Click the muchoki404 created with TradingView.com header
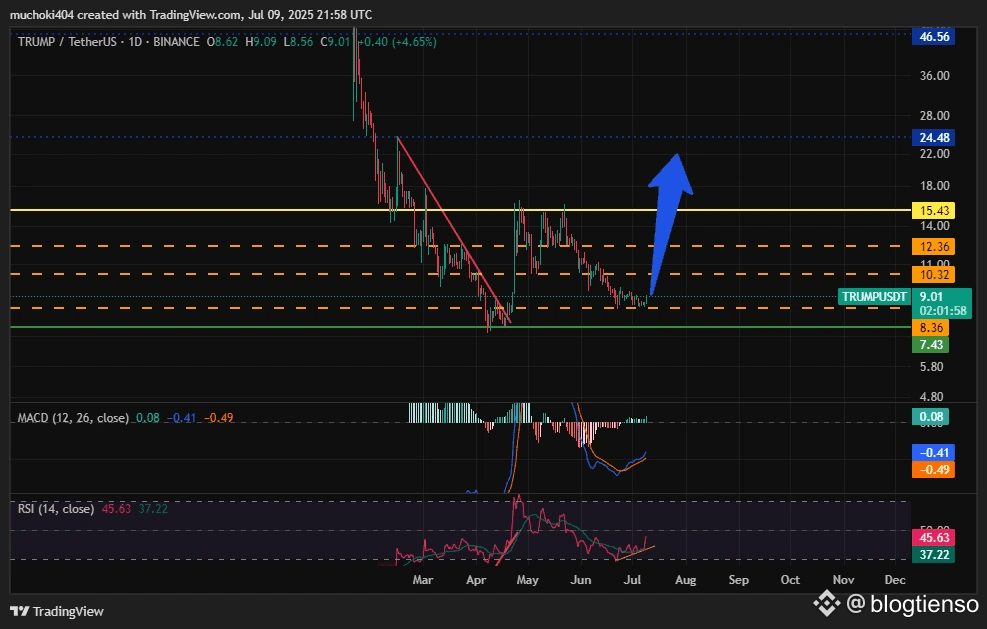 (x=191, y=14)
